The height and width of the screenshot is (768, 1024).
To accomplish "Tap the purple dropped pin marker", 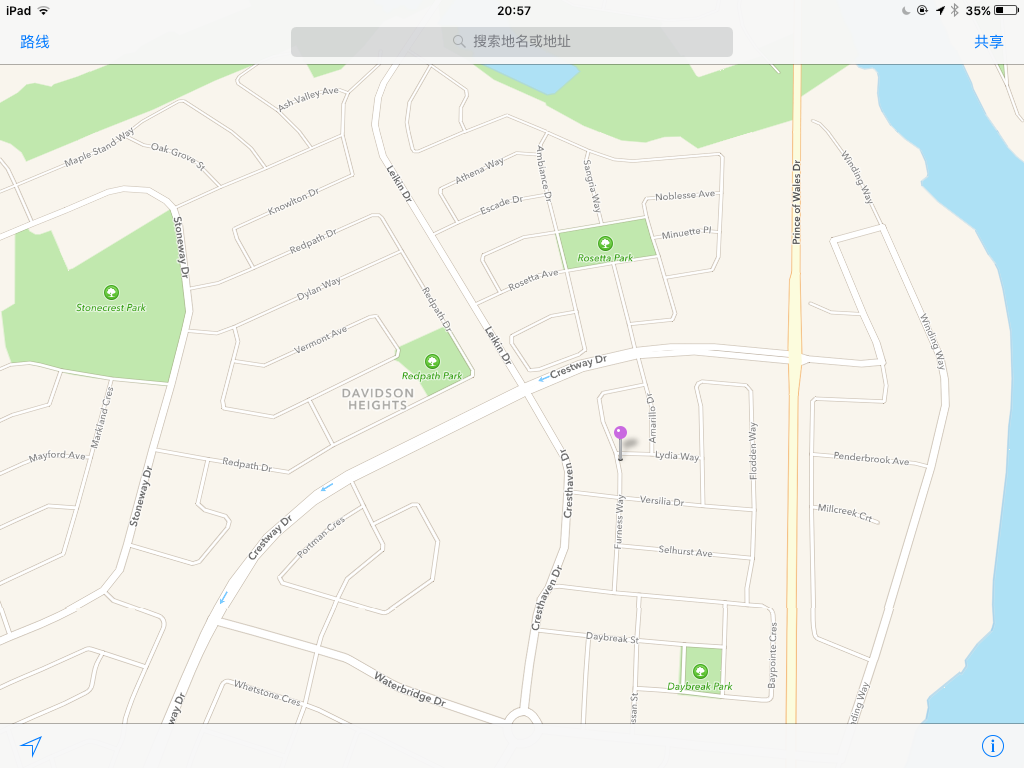I will tap(620, 442).
